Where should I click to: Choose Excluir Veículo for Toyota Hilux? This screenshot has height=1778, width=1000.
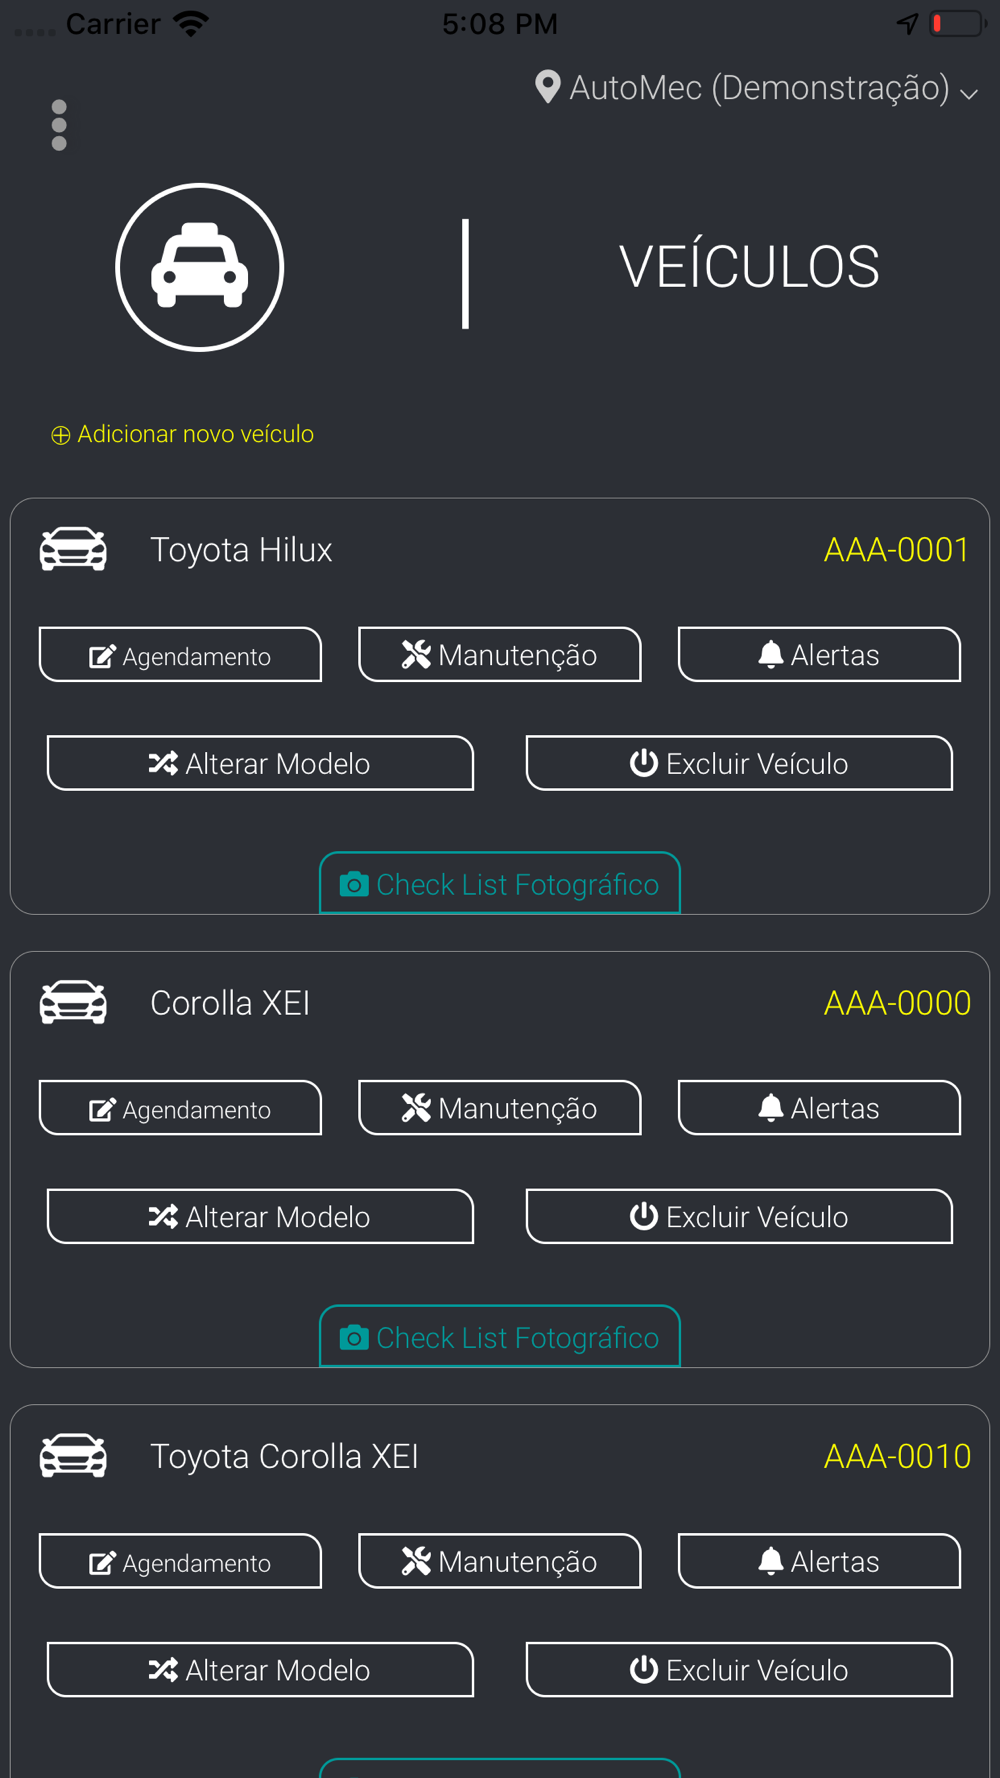[739, 763]
